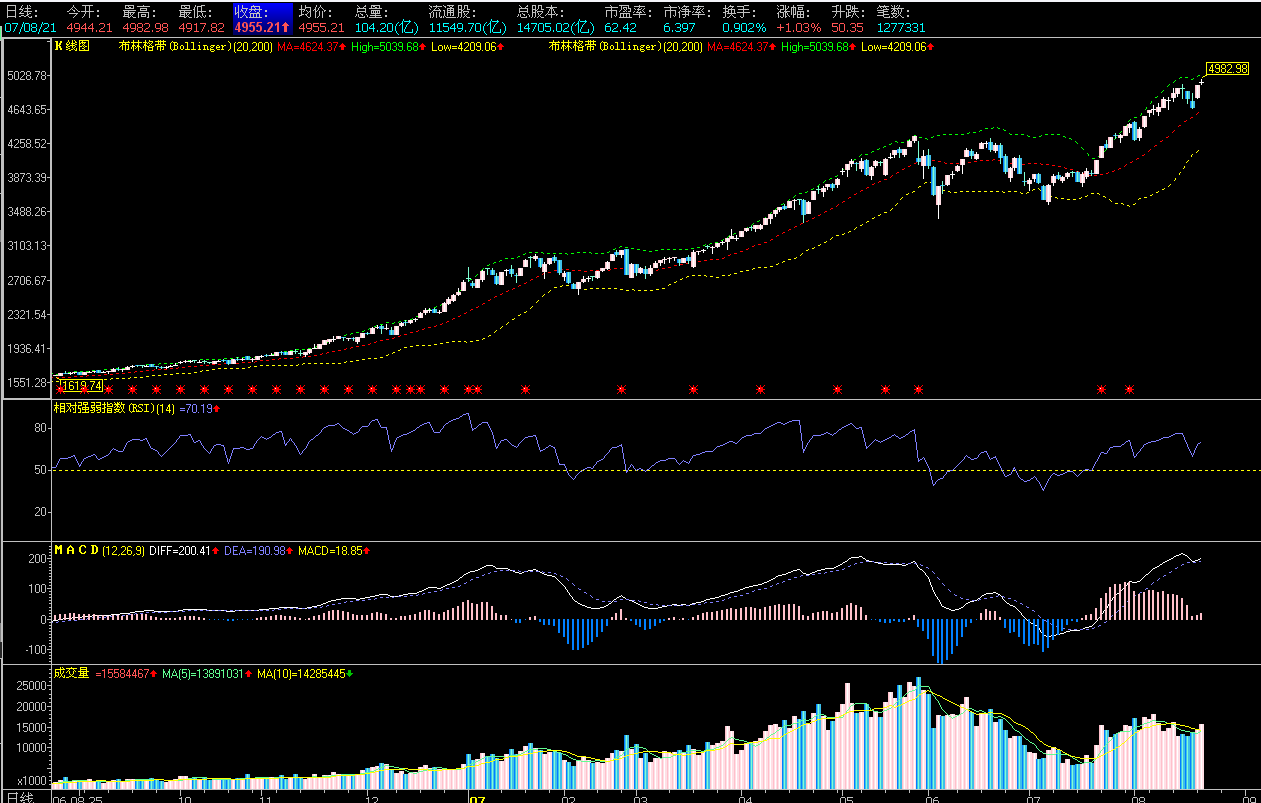This screenshot has width=1261, height=803.
Task: Click the 涨幅 value +1.03%
Action: coord(798,28)
